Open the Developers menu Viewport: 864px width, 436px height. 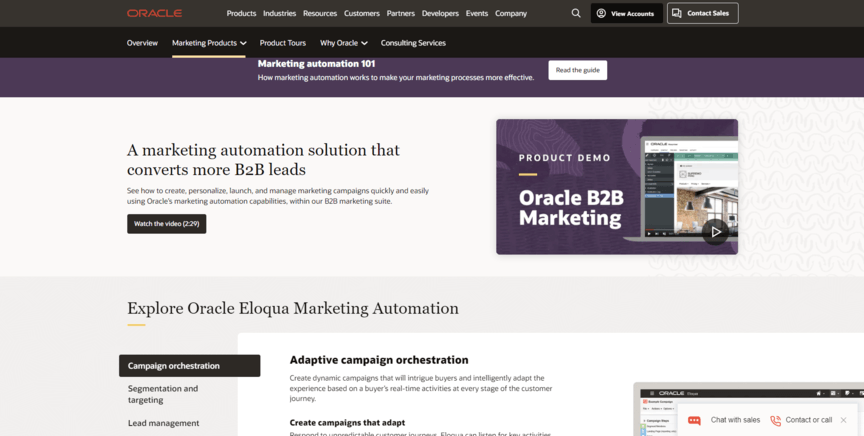440,13
